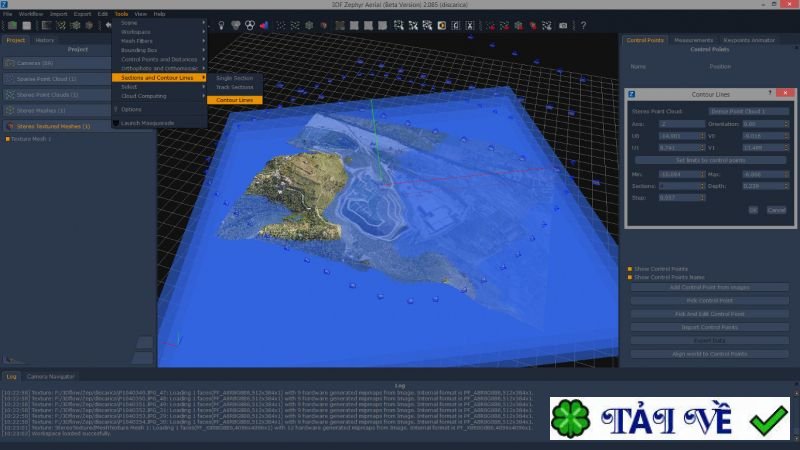Open the View menu

(x=140, y=14)
